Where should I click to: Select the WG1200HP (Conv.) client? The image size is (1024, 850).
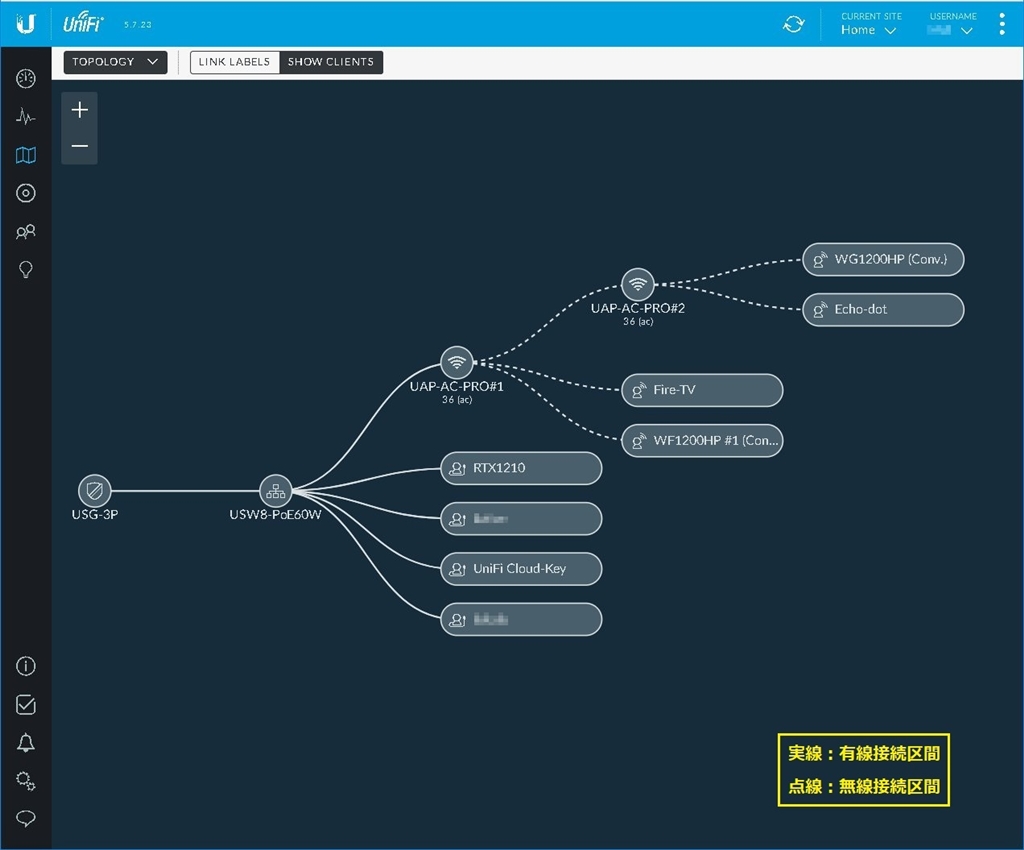[x=883, y=259]
